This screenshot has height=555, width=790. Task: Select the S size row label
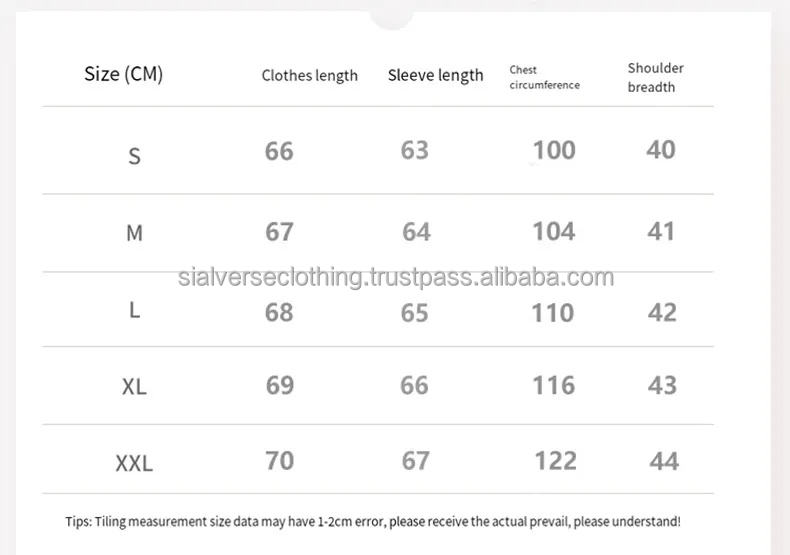[135, 156]
